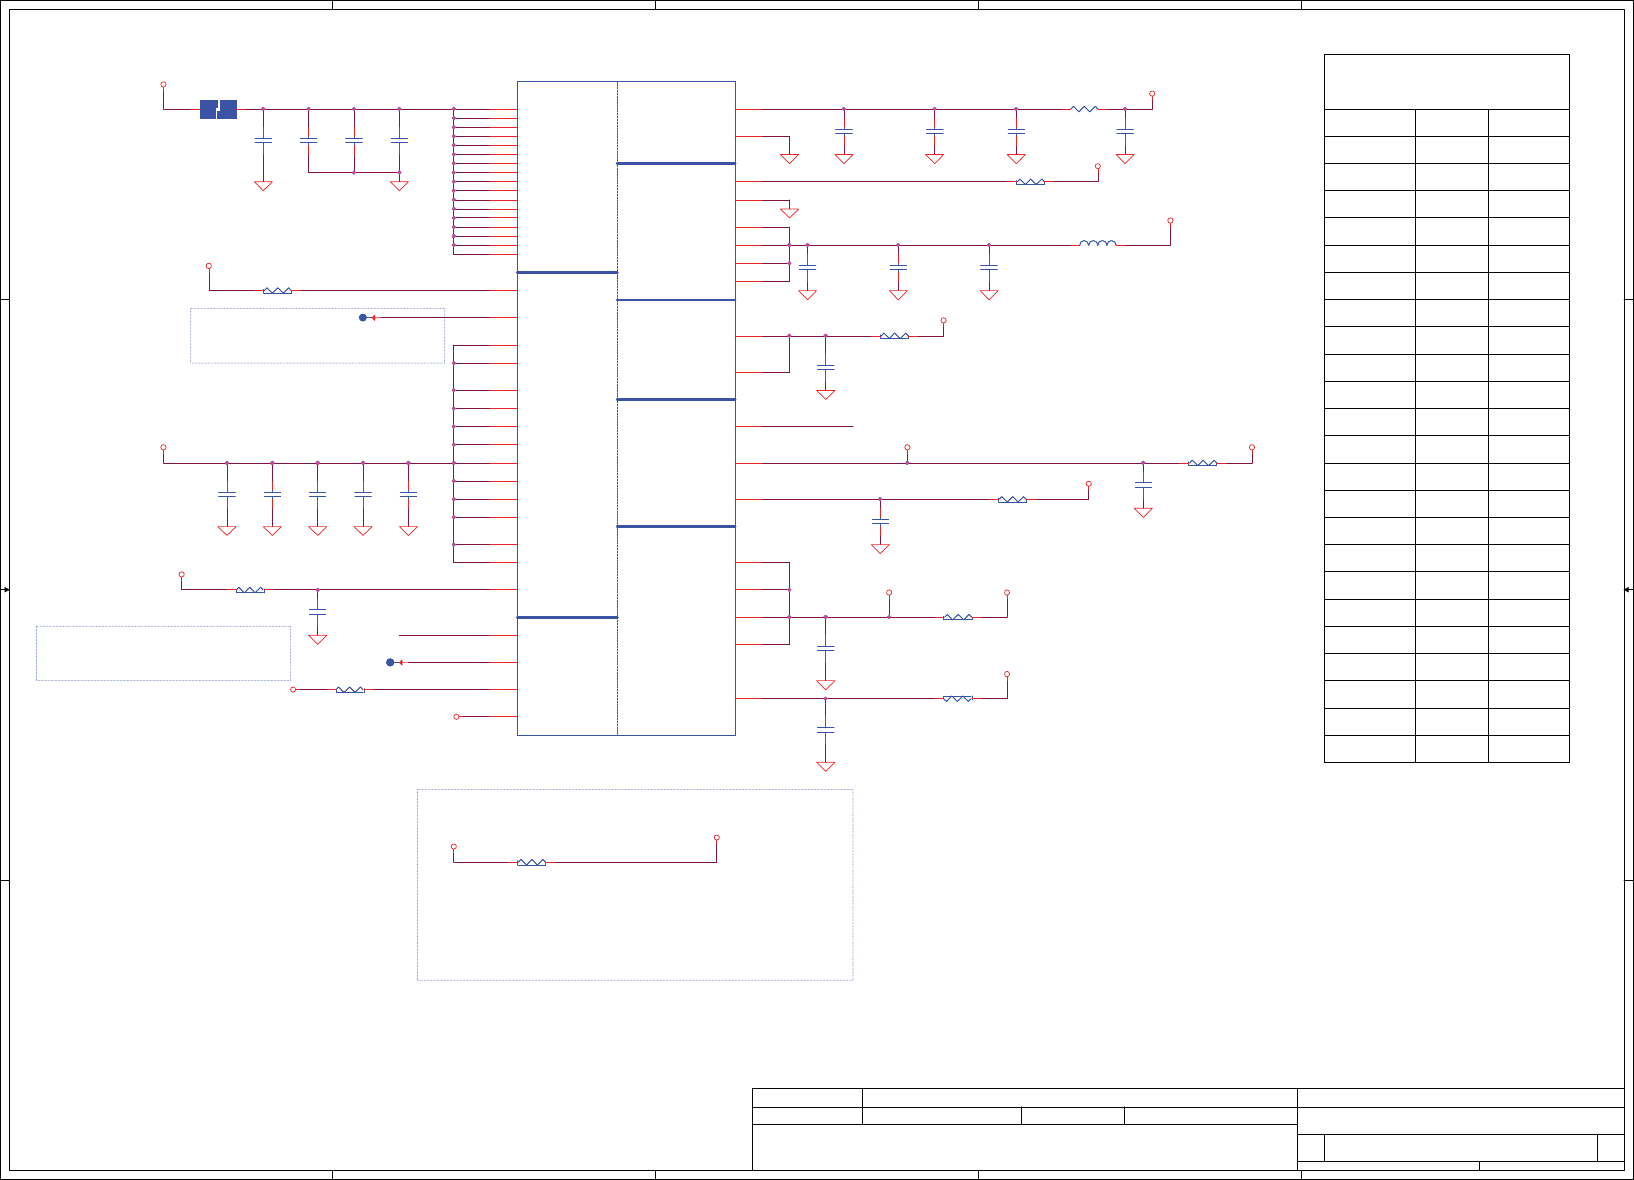This screenshot has height=1180, width=1634.
Task: Pick the test point dot outside the dashed boxes
Action: (x=390, y=662)
